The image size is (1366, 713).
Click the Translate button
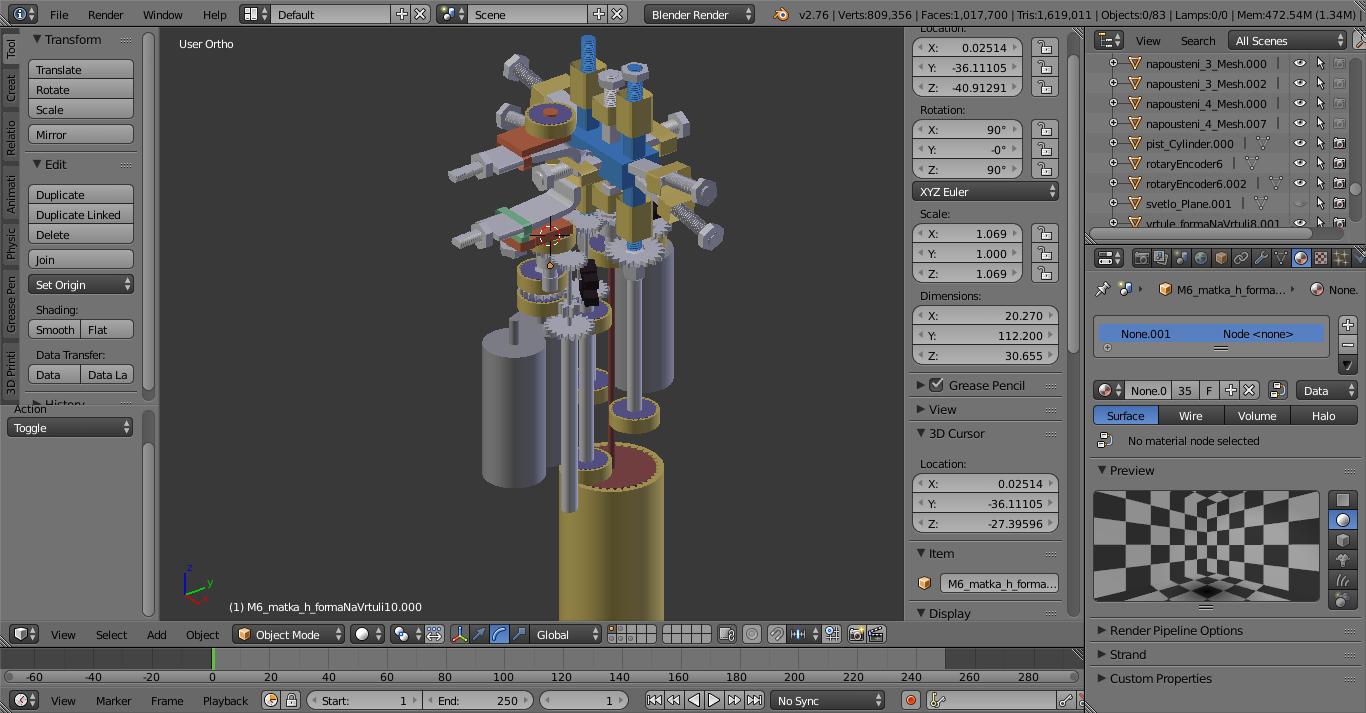click(81, 70)
